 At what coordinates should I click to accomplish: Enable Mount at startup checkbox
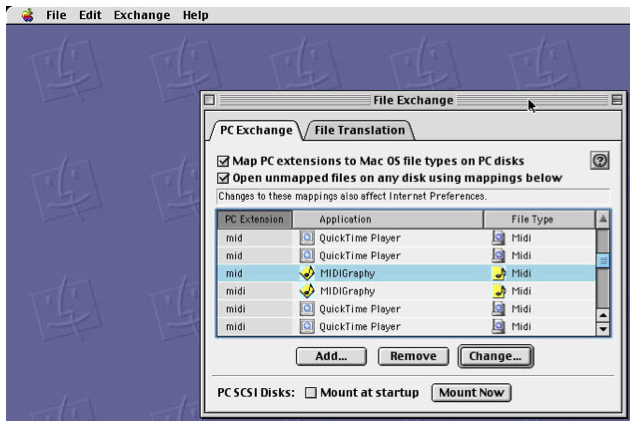311,392
